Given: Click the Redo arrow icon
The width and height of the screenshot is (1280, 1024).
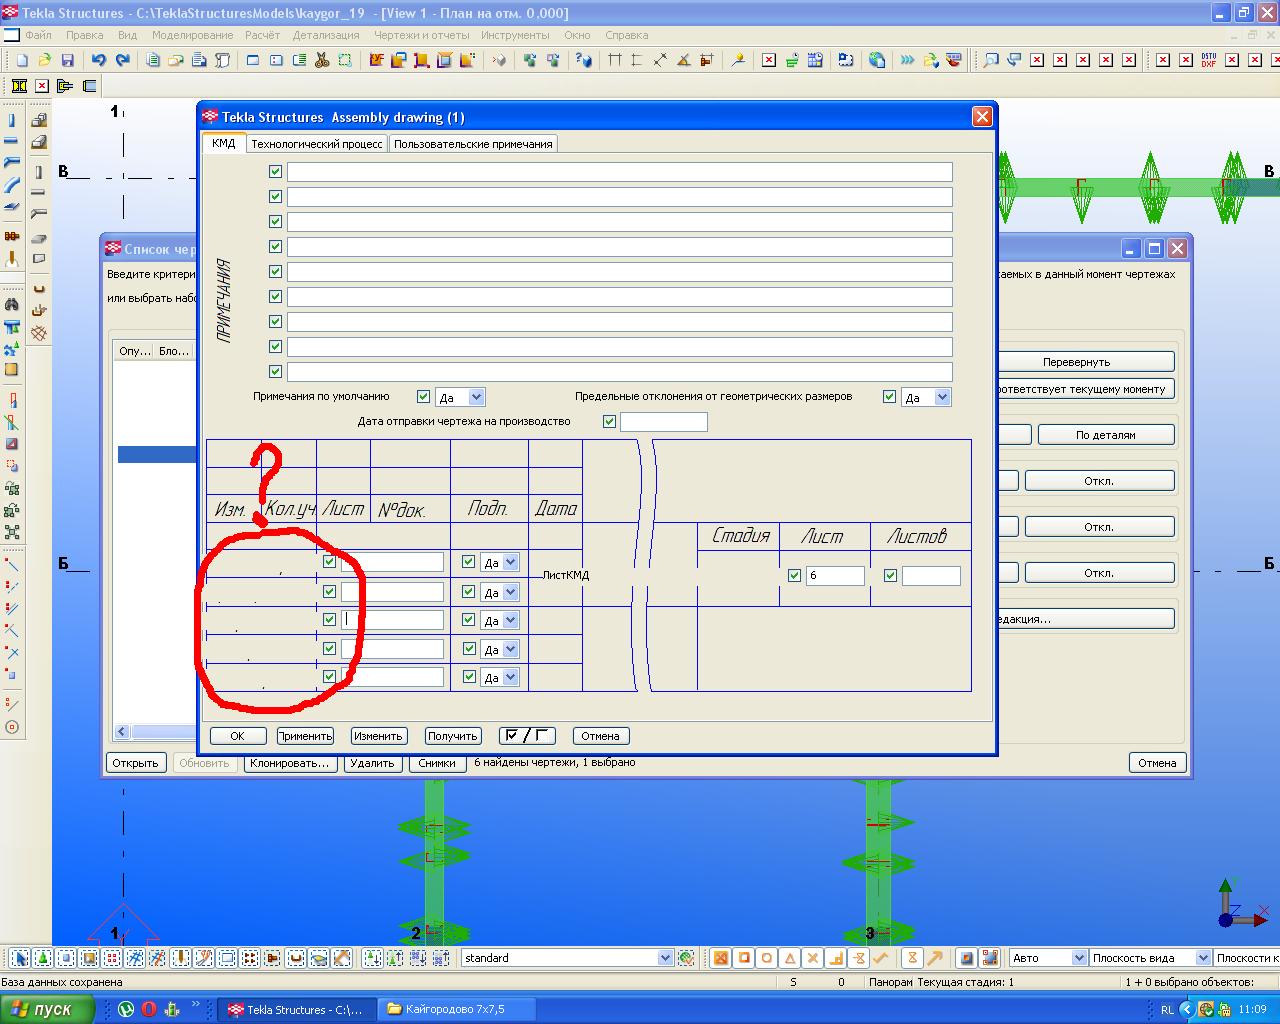Looking at the screenshot, I should 122,60.
